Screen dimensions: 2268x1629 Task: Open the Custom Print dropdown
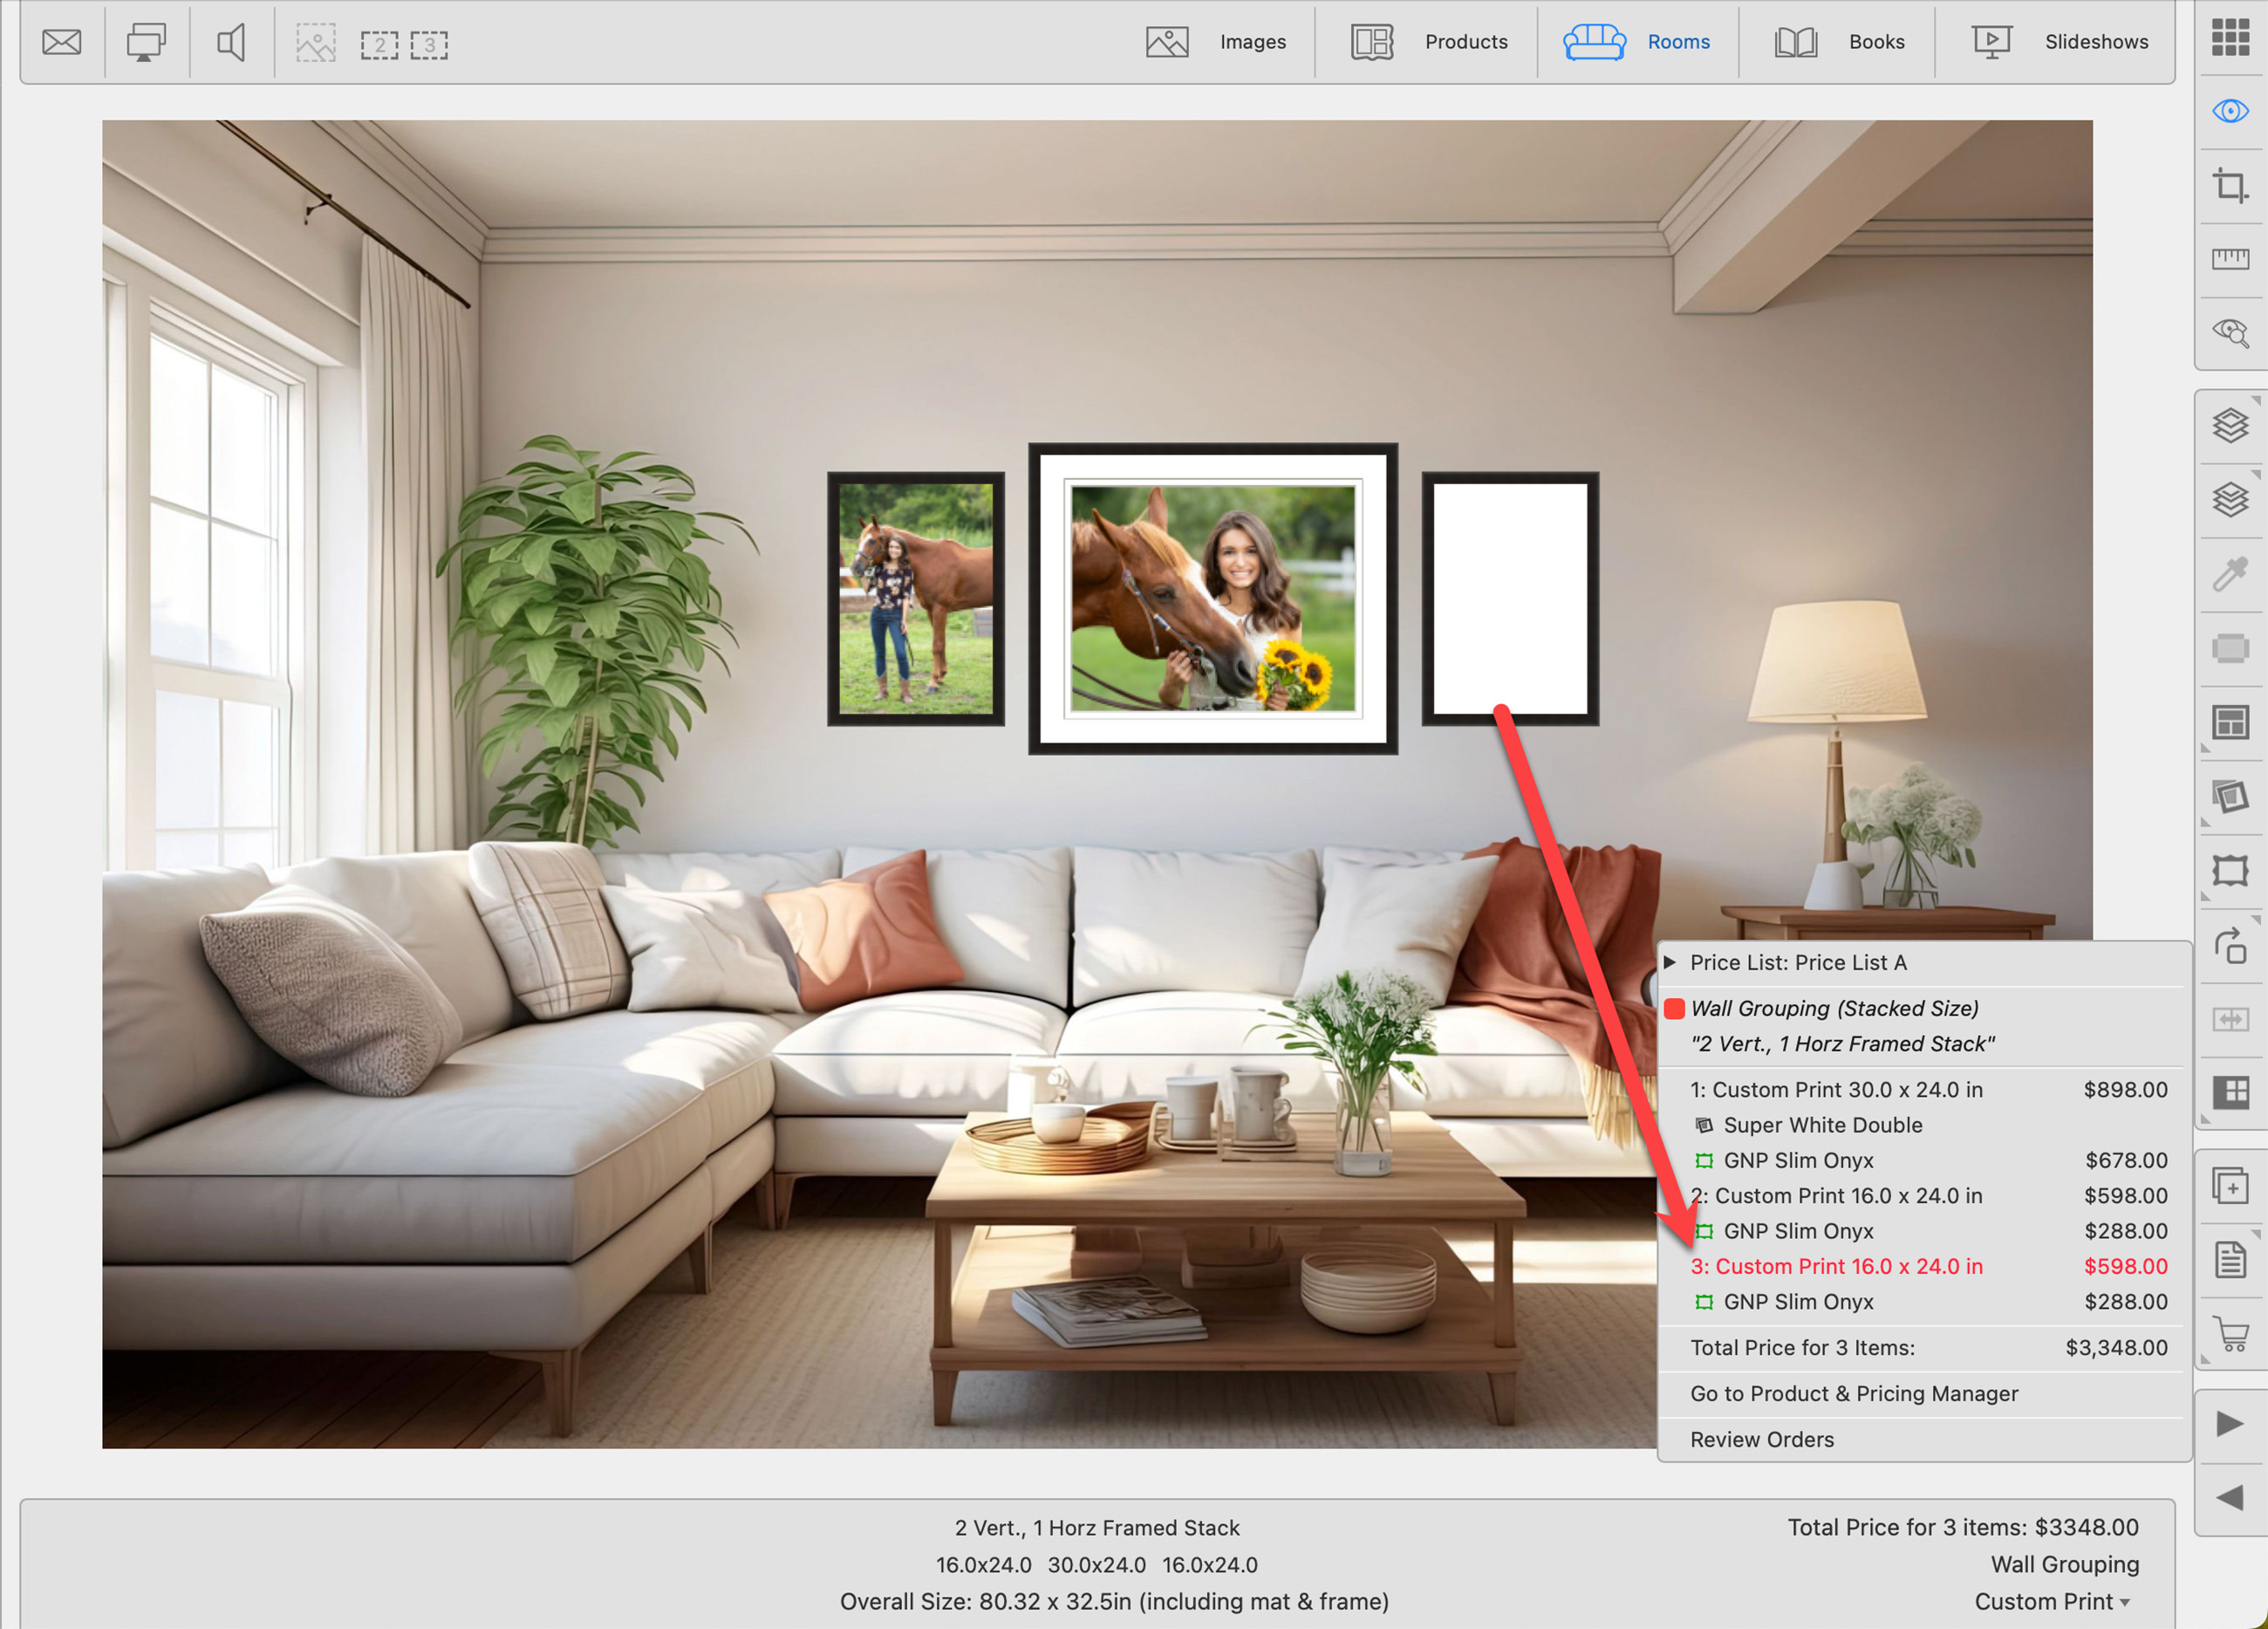coord(2052,1602)
